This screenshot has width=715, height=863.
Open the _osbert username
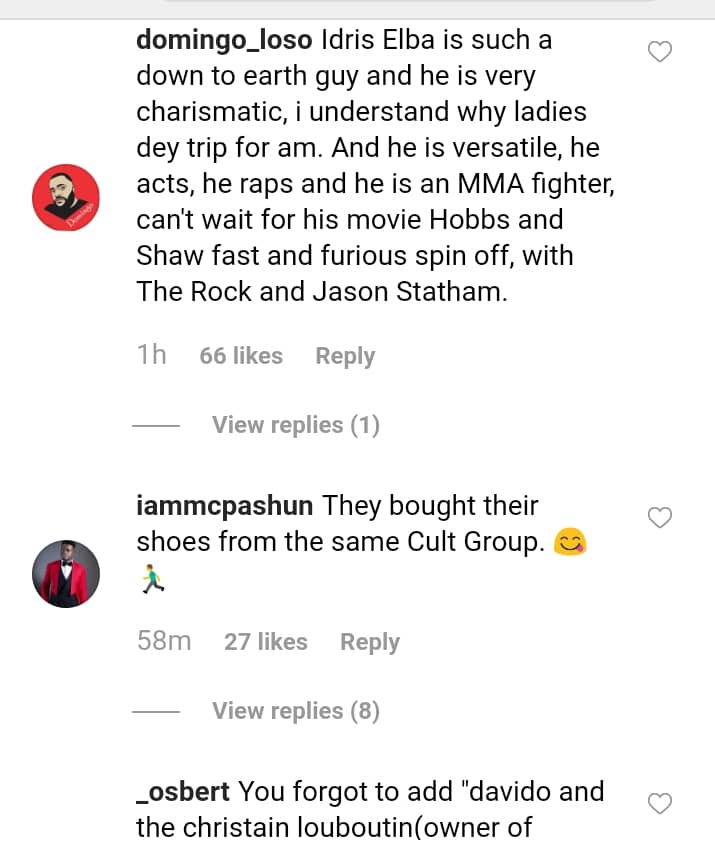coord(183,791)
